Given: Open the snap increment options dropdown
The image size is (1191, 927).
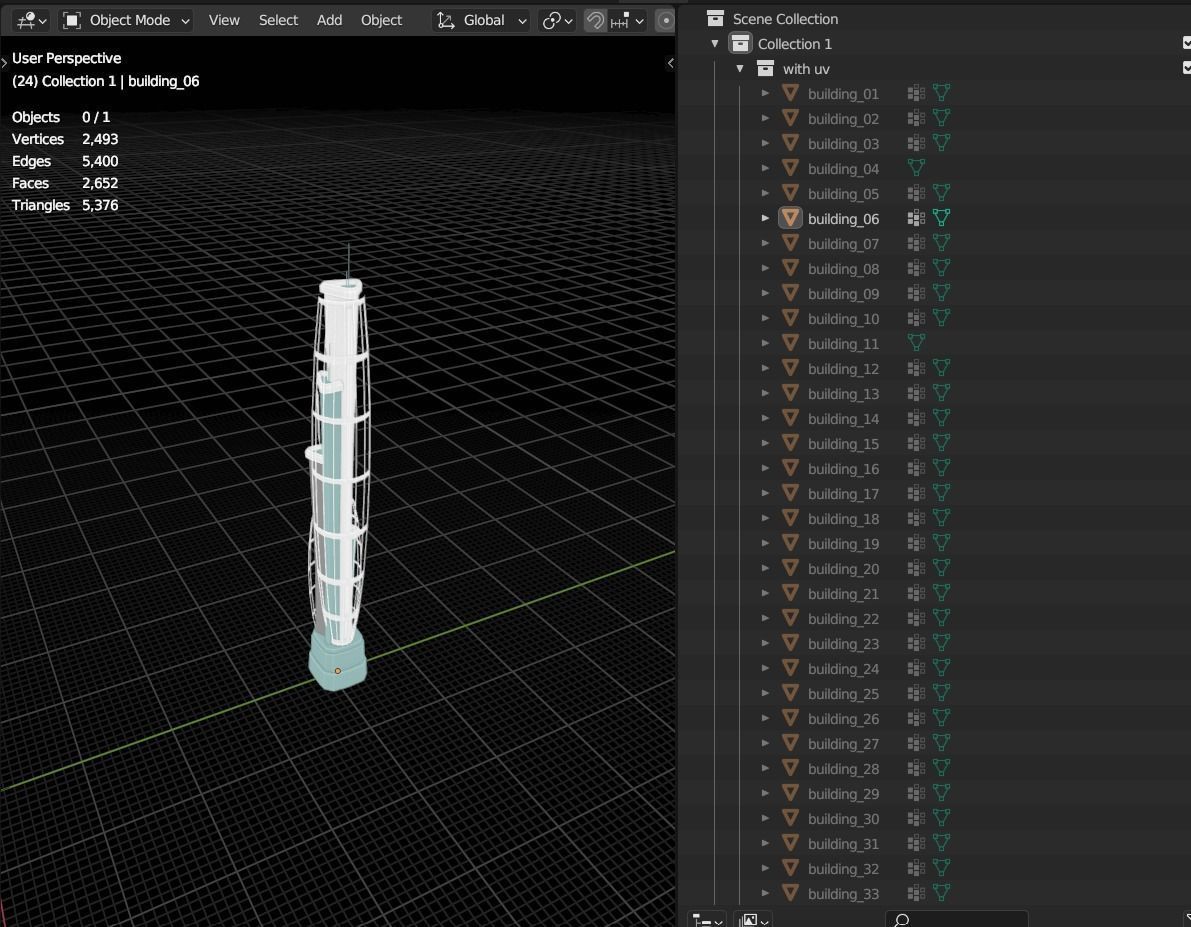Looking at the screenshot, I should tap(628, 21).
